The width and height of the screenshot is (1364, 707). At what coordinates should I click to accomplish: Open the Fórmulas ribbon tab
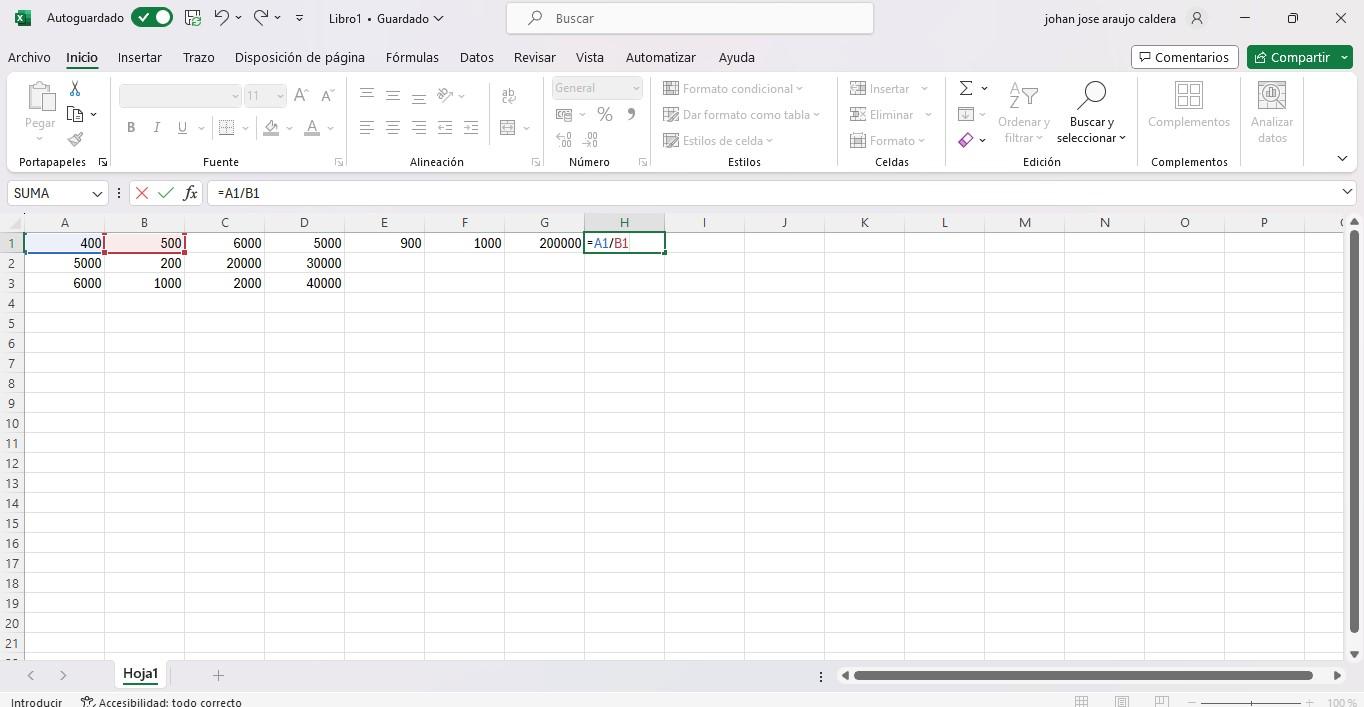412,57
